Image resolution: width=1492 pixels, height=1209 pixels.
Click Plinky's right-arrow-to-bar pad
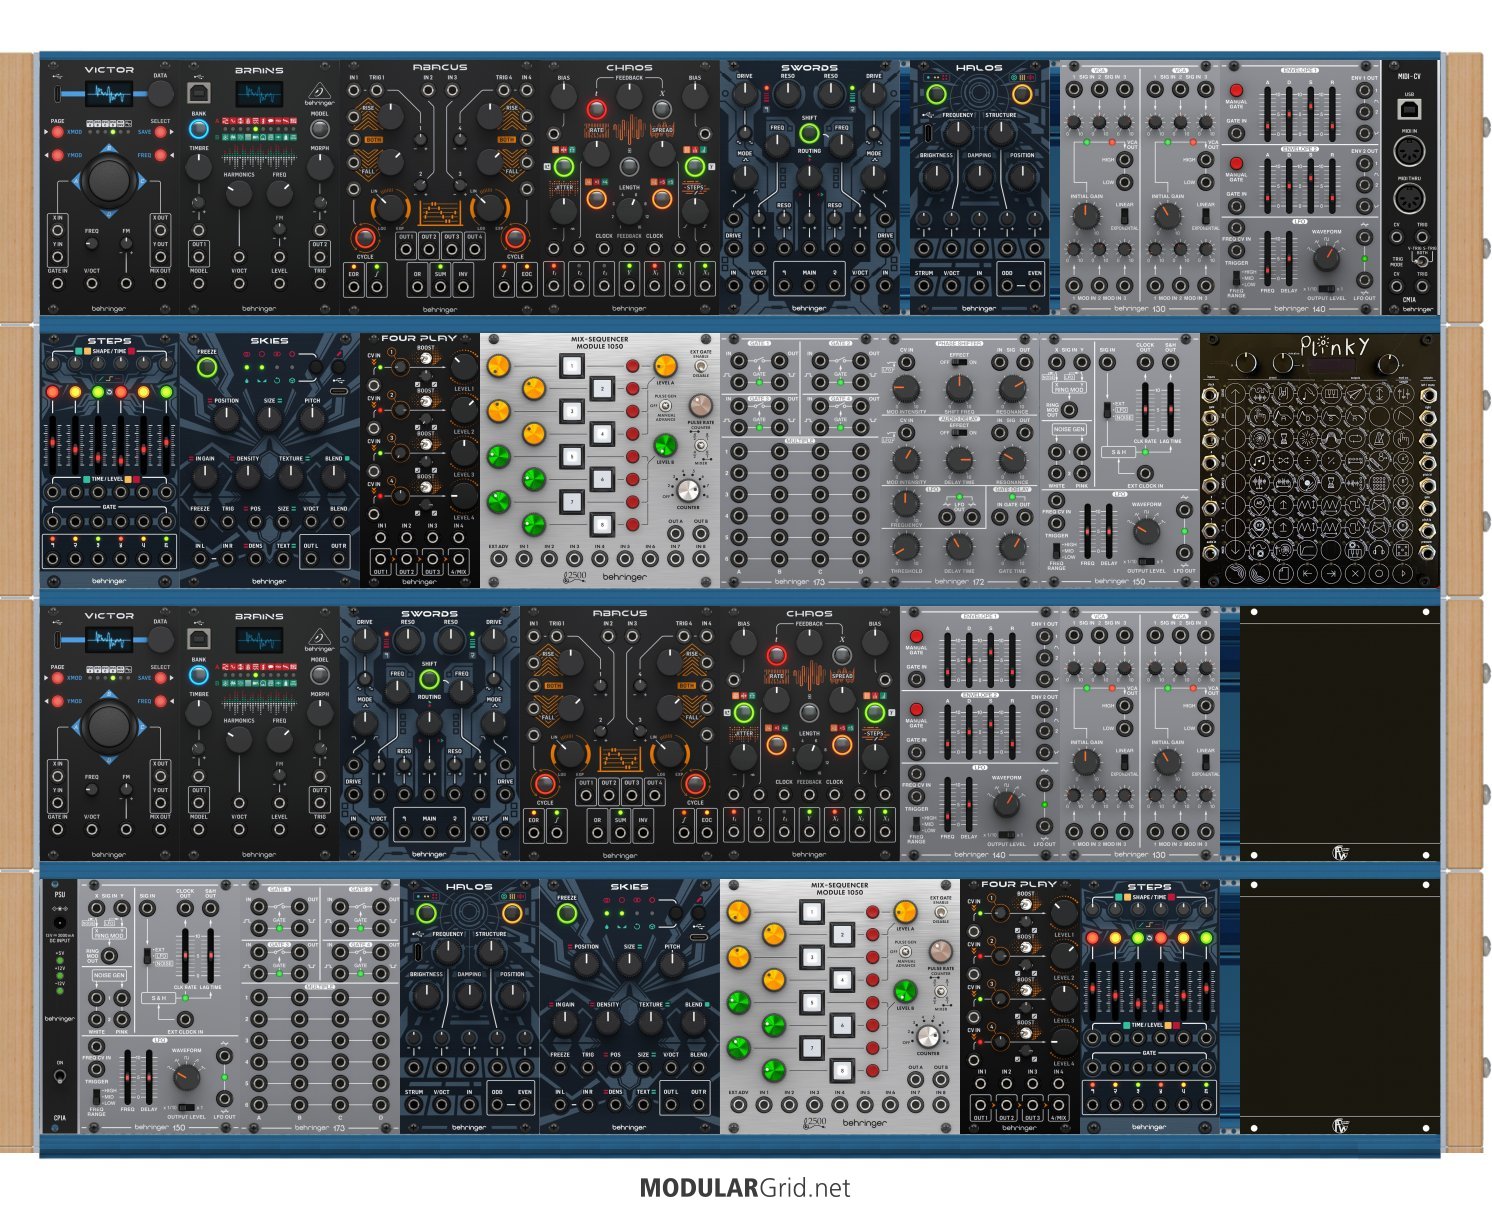(x=1331, y=573)
